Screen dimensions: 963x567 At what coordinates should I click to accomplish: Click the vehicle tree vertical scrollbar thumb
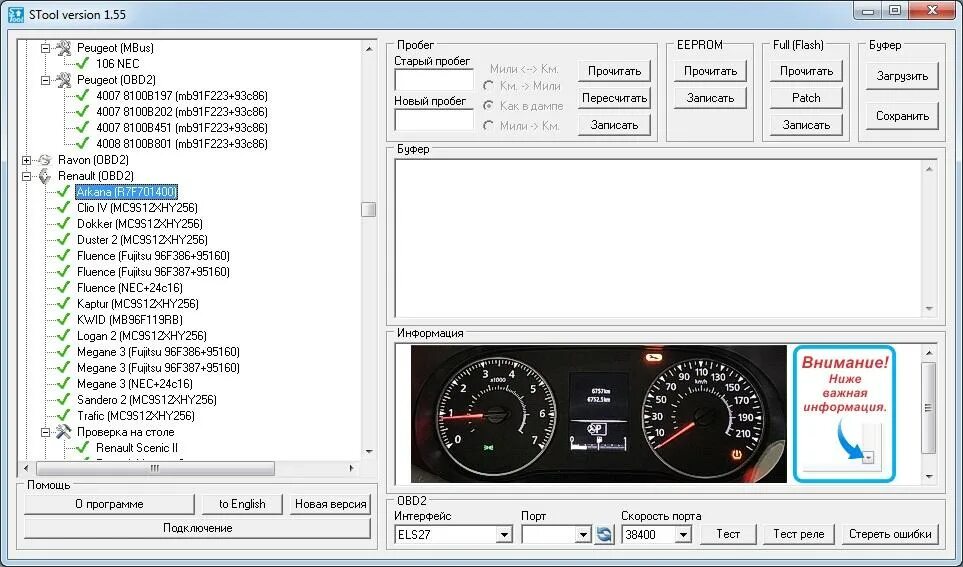[368, 209]
